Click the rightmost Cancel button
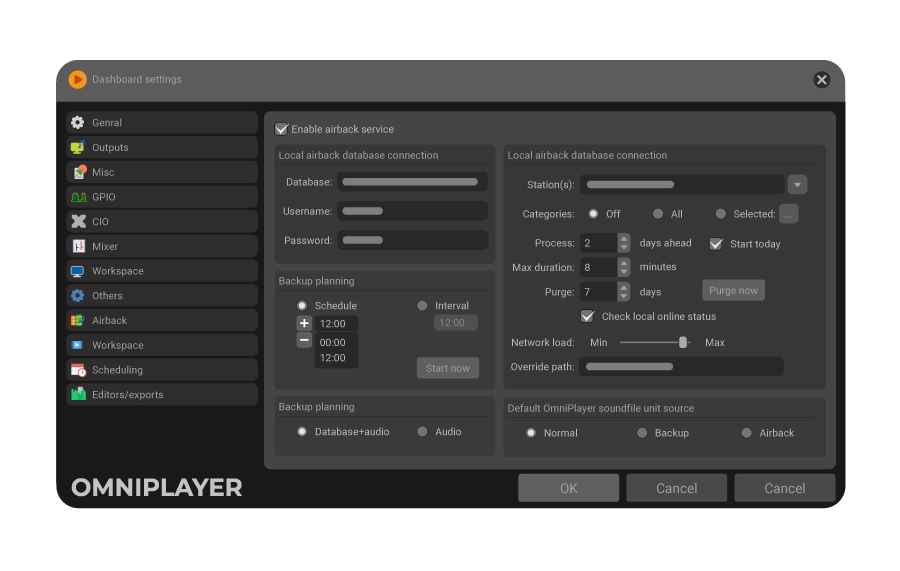Screen dimensions: 900x571 pyautogui.click(x=784, y=488)
